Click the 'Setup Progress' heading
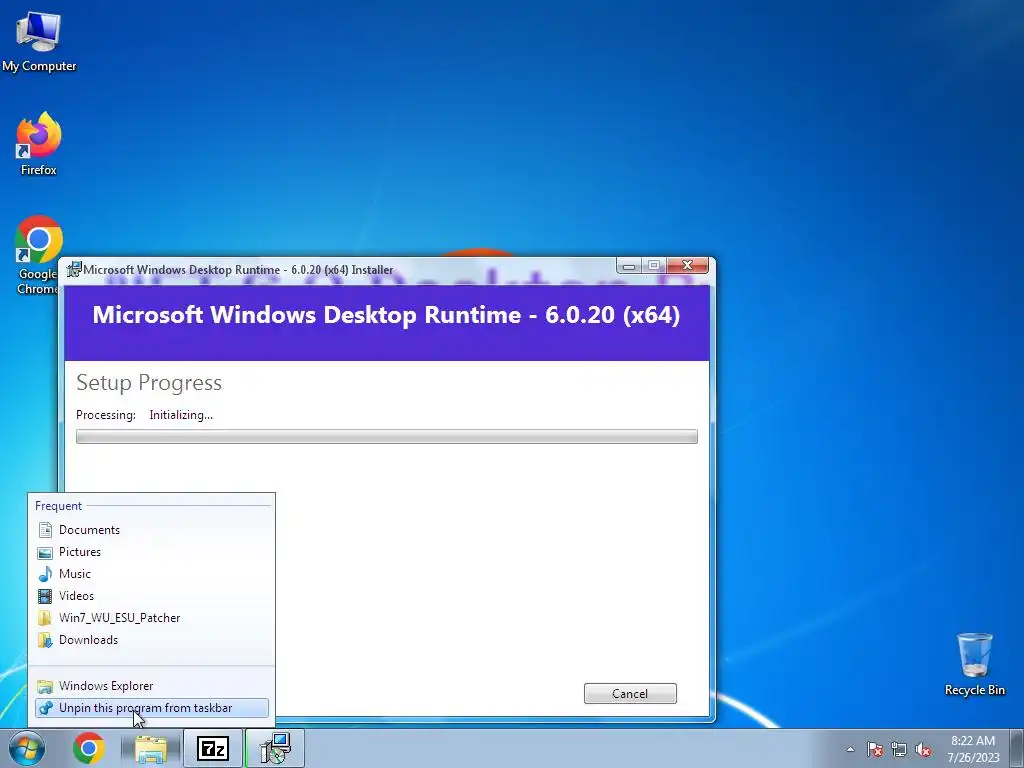The height and width of the screenshot is (768, 1024). (149, 383)
